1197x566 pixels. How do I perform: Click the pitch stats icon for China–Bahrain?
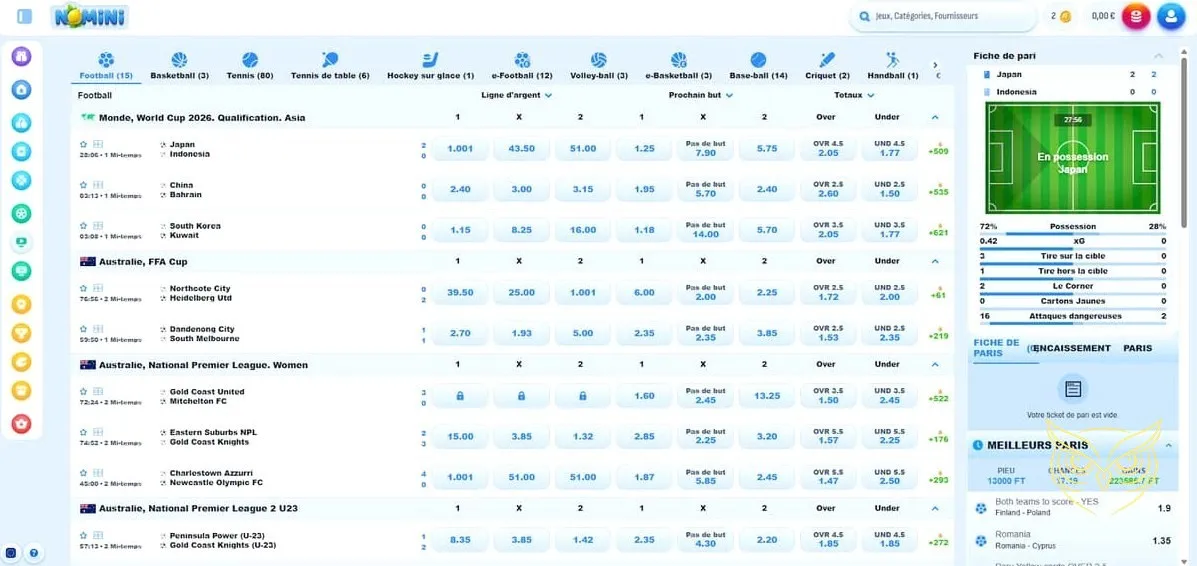pyautogui.click(x=98, y=185)
